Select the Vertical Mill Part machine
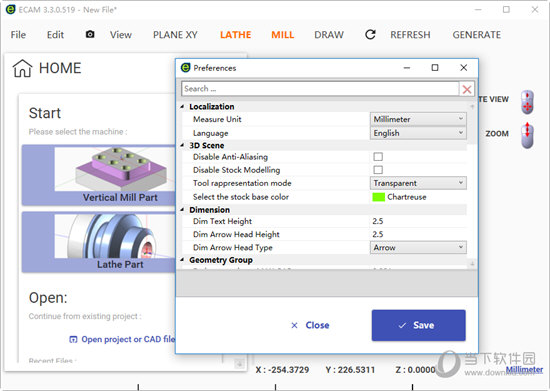Screen dimensions: 550x391 pyautogui.click(x=99, y=175)
